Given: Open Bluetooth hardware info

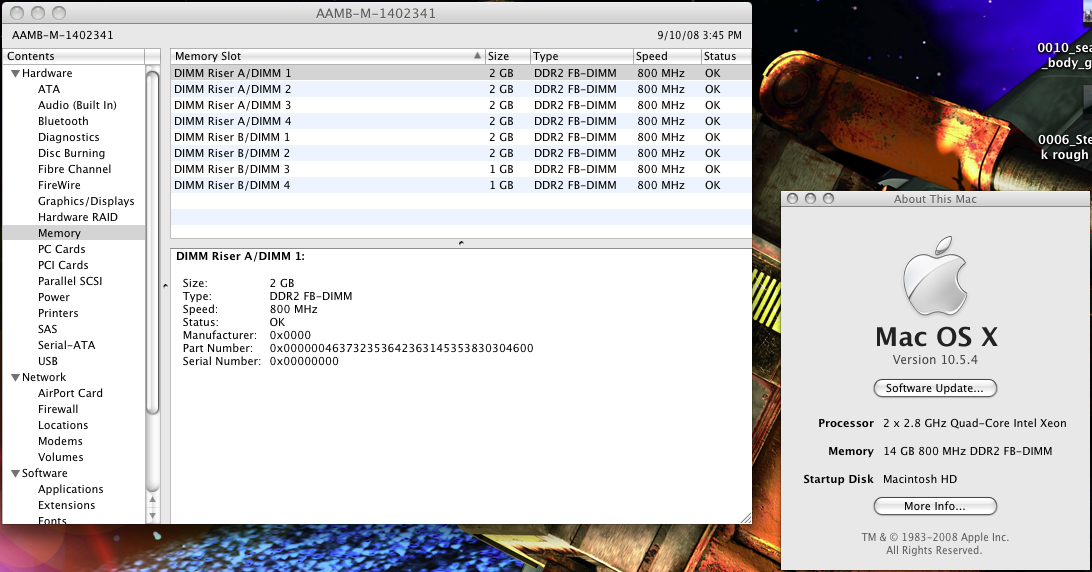Looking at the screenshot, I should coord(63,121).
